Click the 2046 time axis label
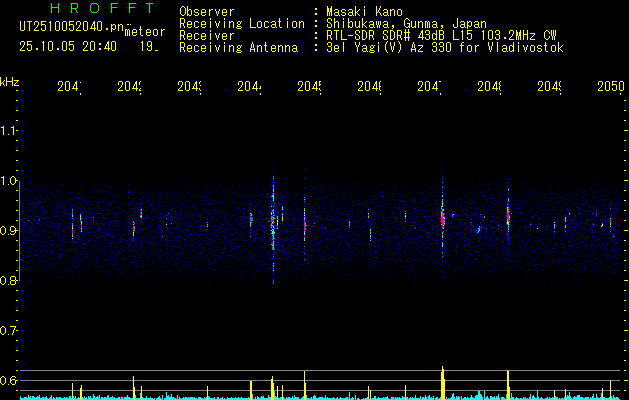629x400 pixels. (369, 86)
